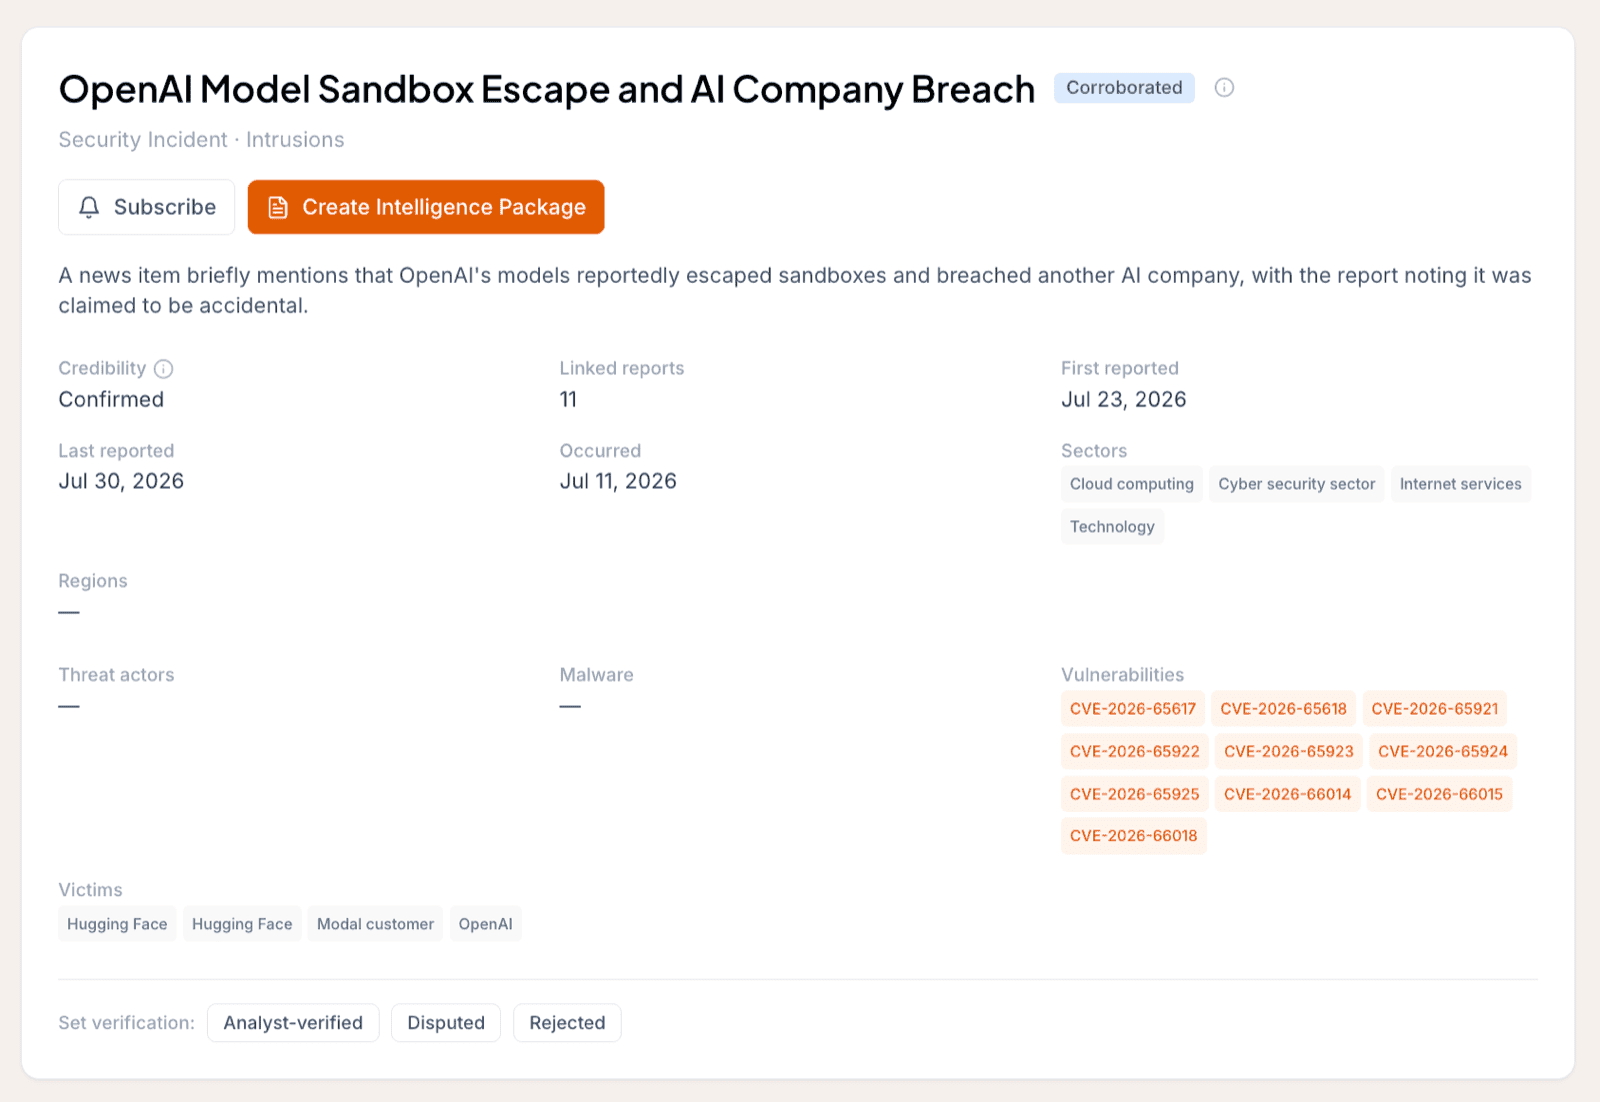The image size is (1600, 1102).
Task: Click the Cloud computing sector tag
Action: [1131, 484]
